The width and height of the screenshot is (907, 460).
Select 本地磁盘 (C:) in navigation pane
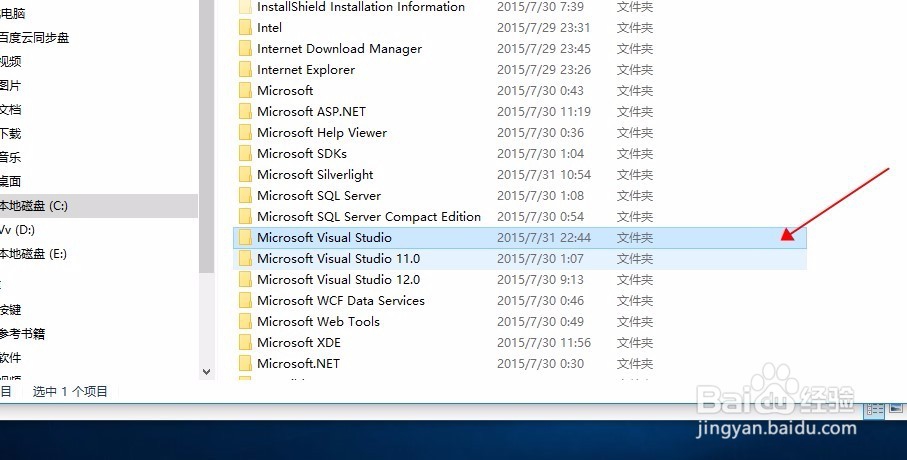(34, 205)
